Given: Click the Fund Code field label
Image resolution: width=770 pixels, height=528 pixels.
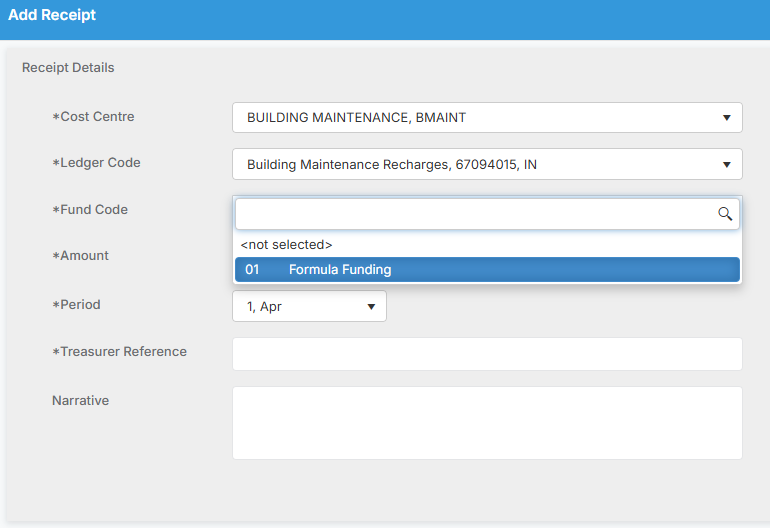Looking at the screenshot, I should coord(90,210).
